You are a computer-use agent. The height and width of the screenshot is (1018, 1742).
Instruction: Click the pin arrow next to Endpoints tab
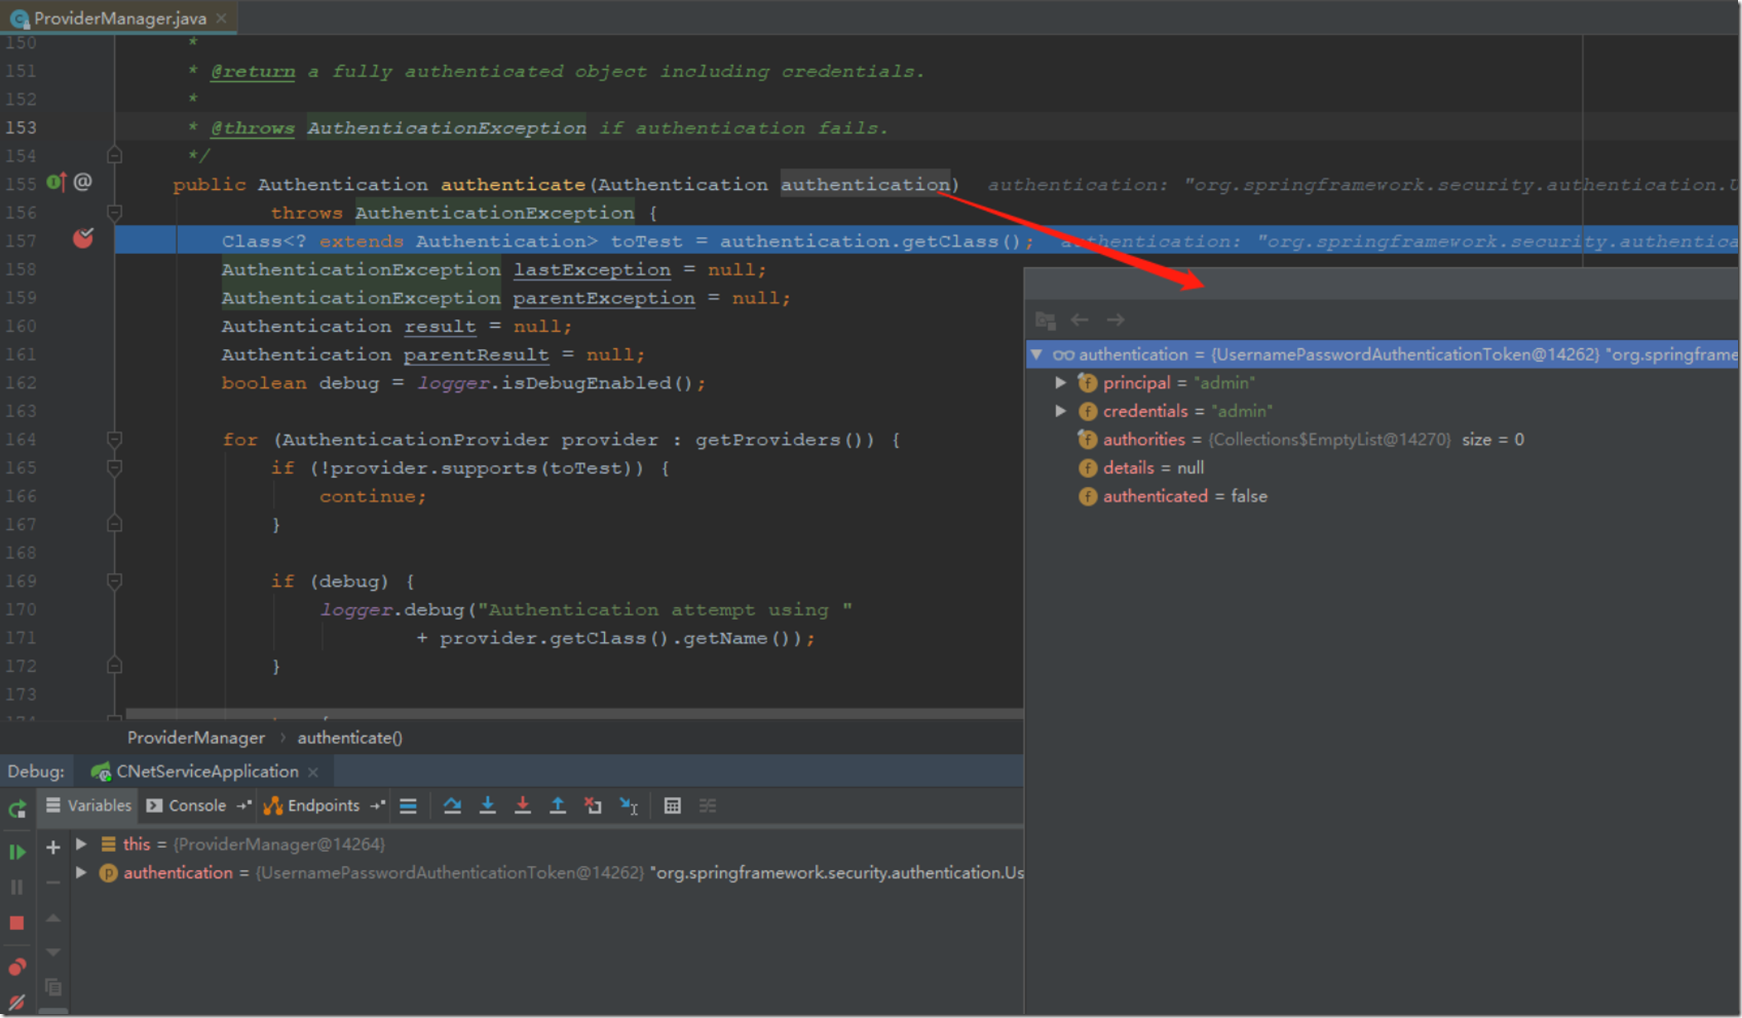click(x=377, y=806)
